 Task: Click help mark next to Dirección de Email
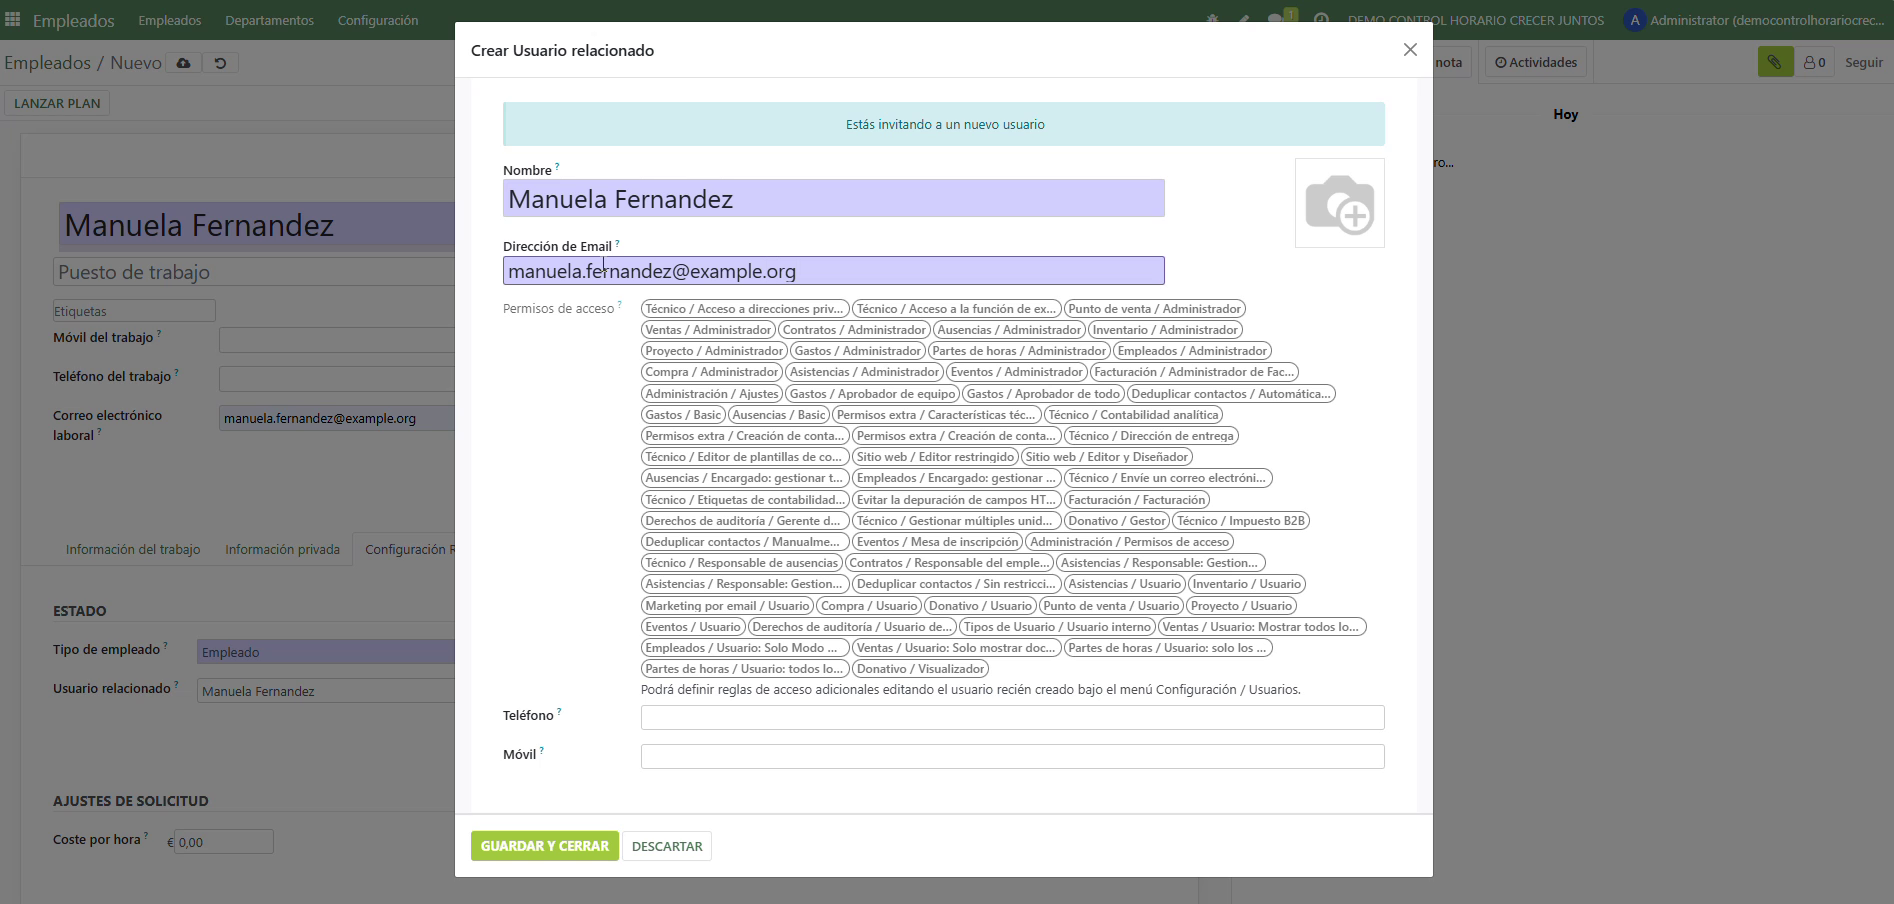point(617,243)
